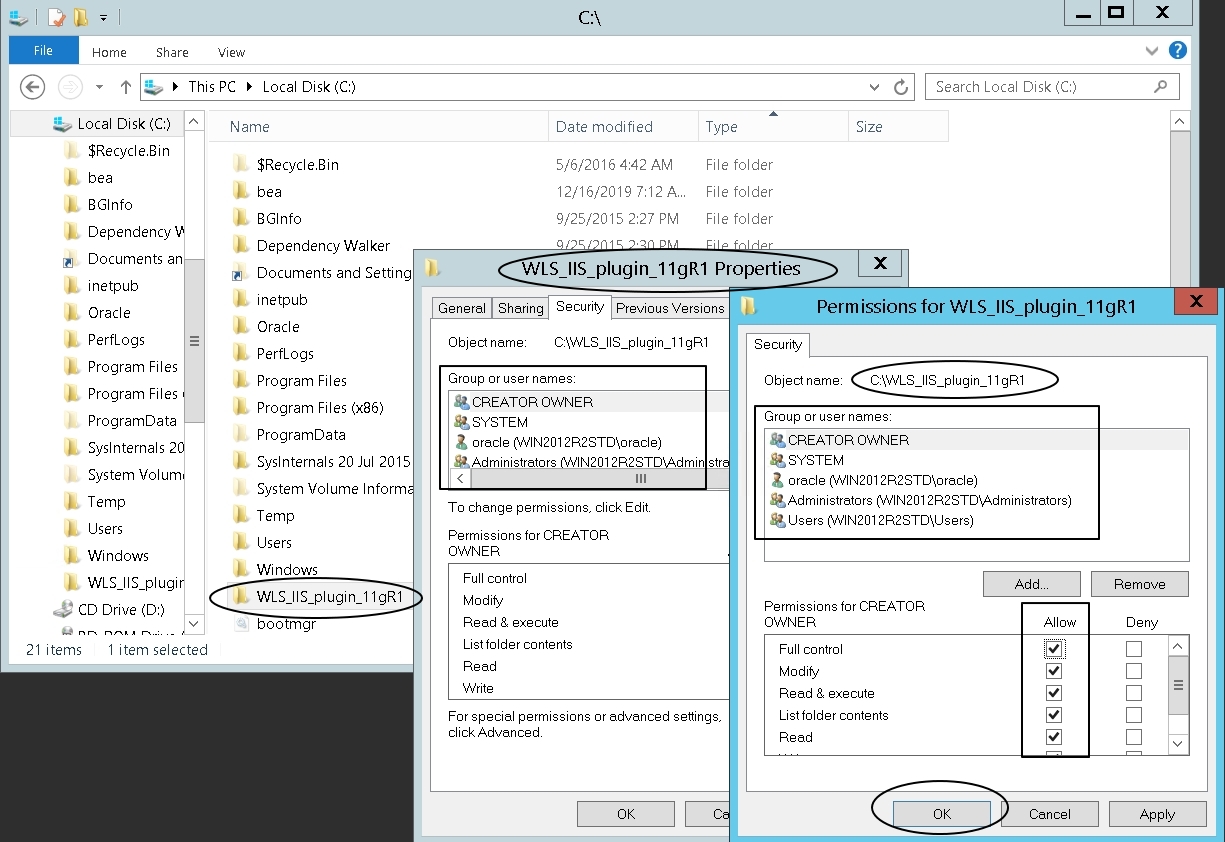
Task: Select oracle user in Properties dialog list
Action: pos(557,442)
